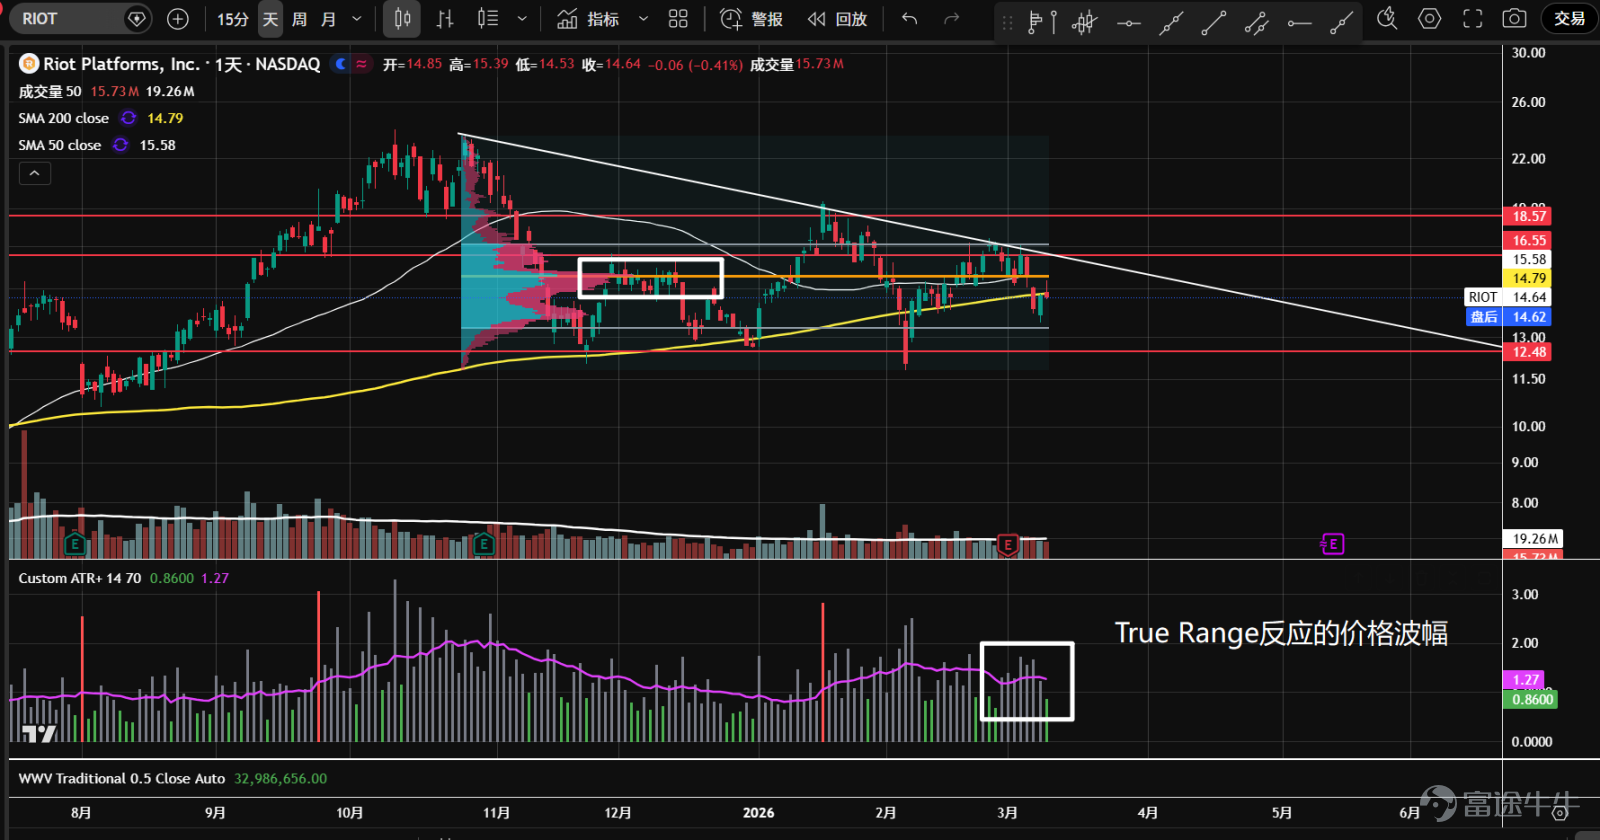The image size is (1600, 840).
Task: Click the red earnings E marker near March
Action: pos(1008,545)
